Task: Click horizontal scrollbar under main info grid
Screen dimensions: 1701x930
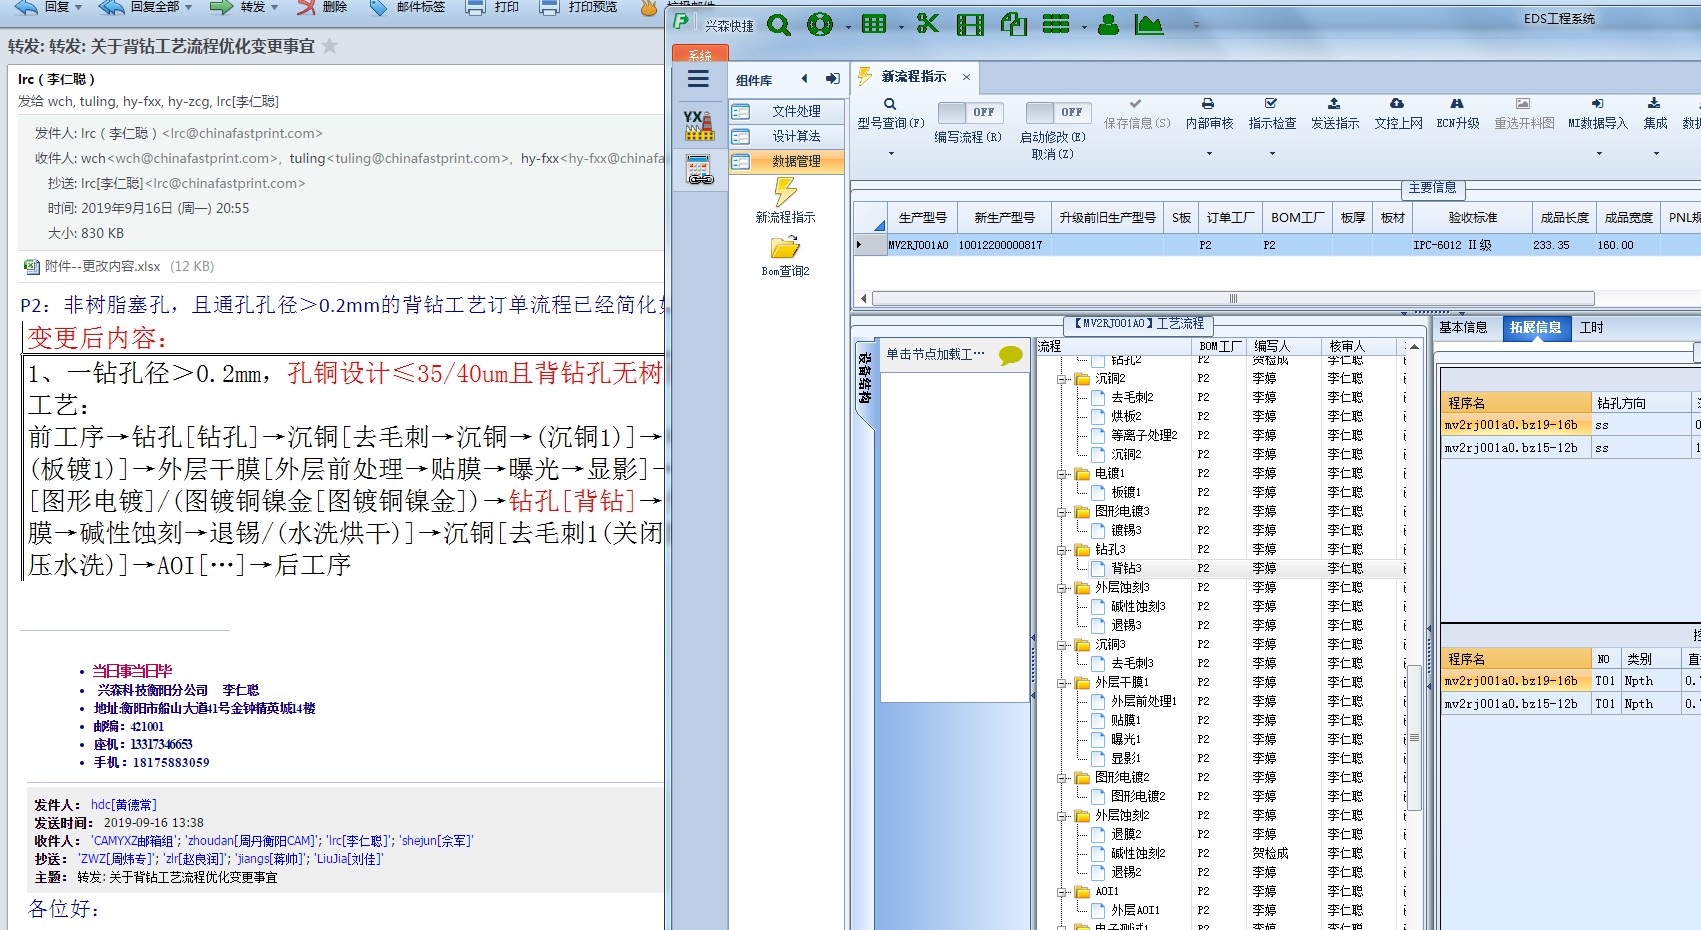Action: 1233,298
